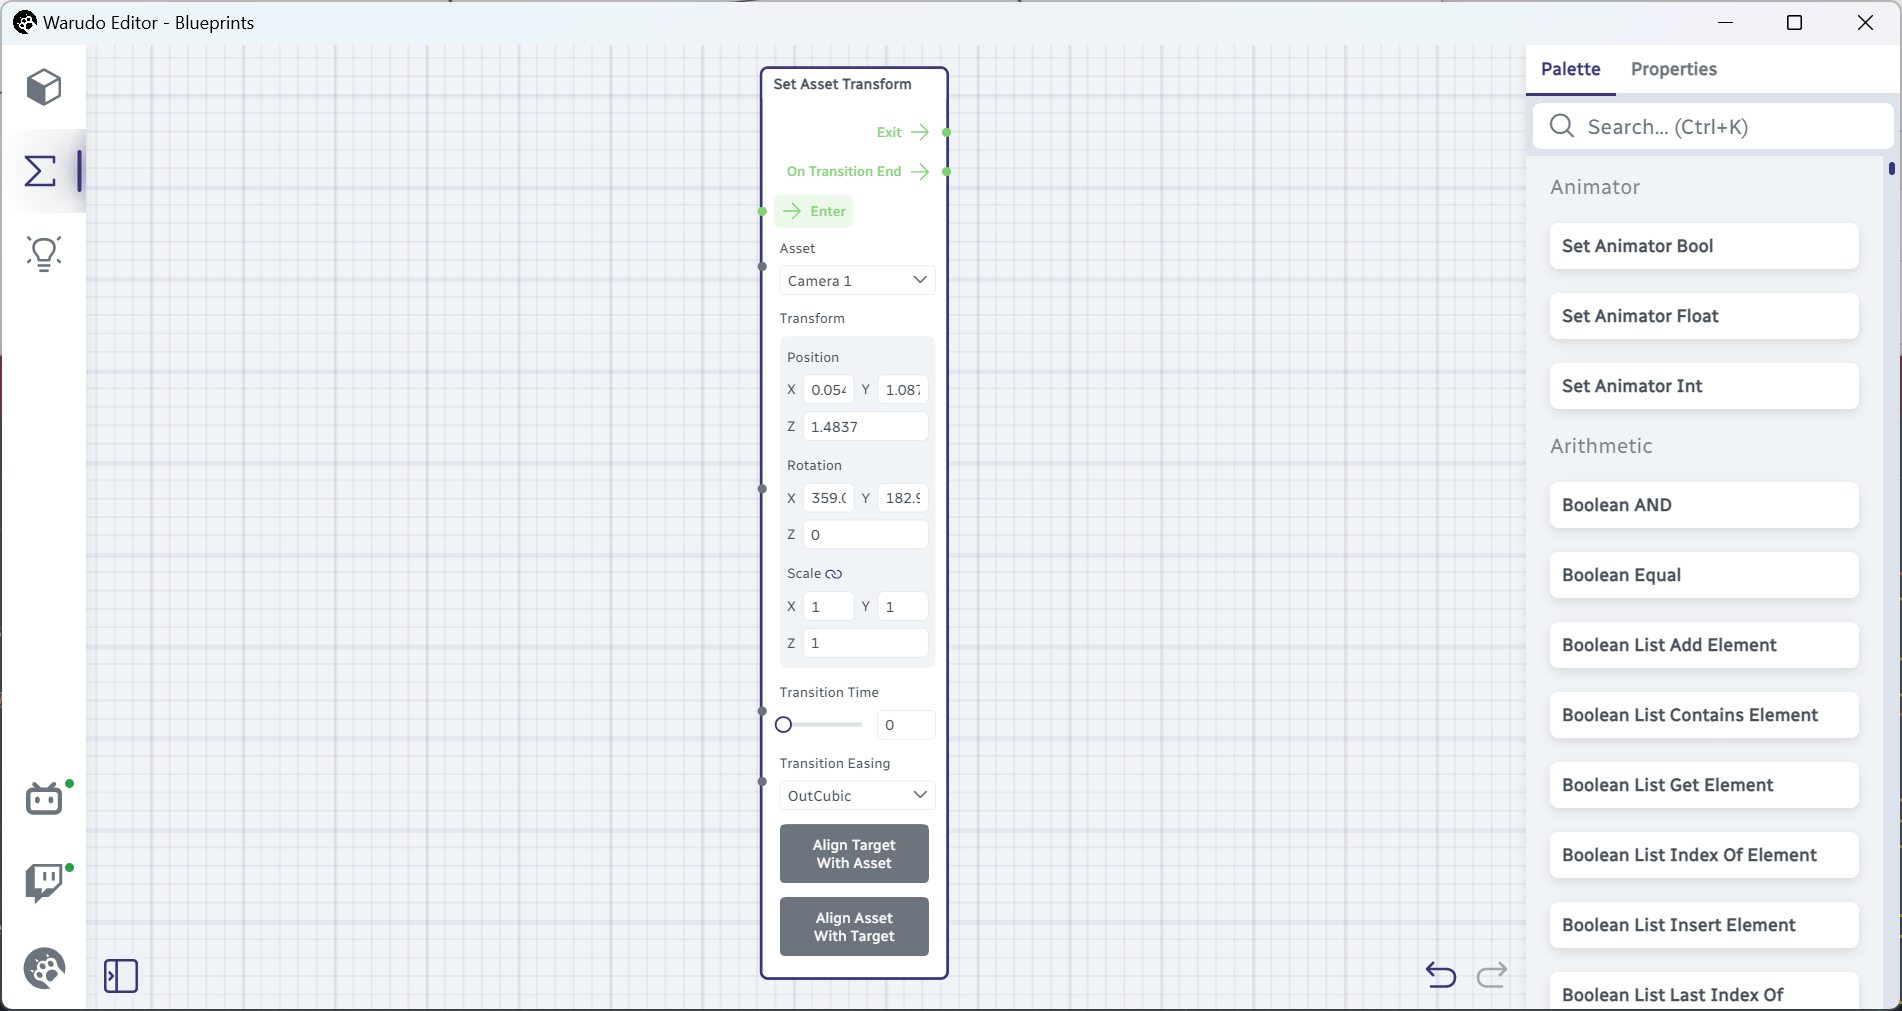Click the Enter flow input port

762,212
